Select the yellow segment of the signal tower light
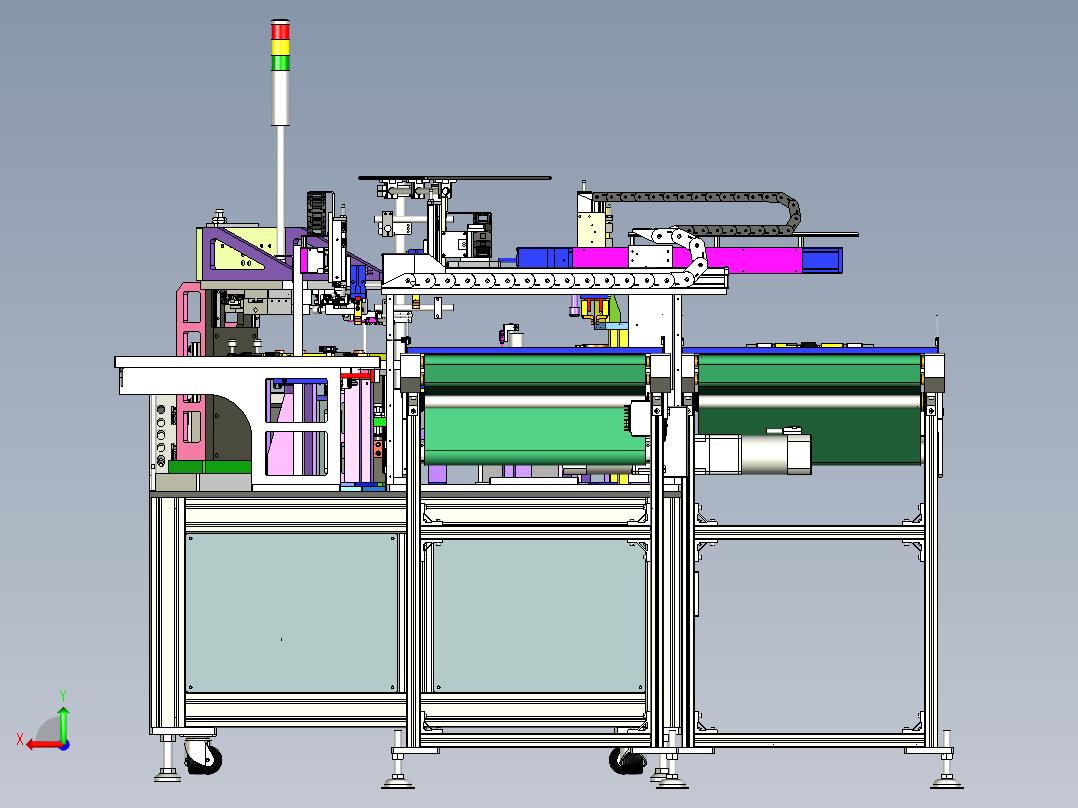Screen dimensions: 1078x808 pos(280,47)
